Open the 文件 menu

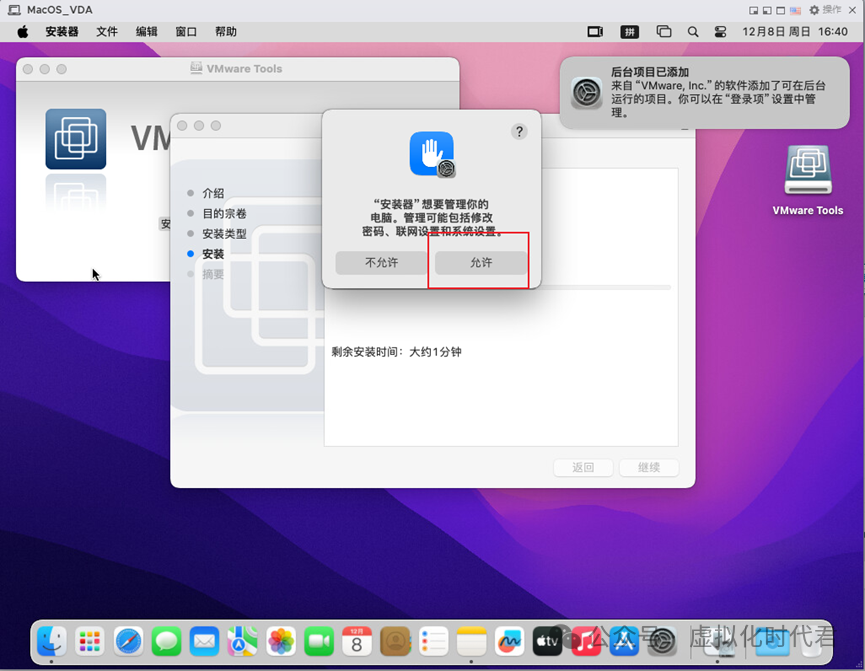[107, 32]
